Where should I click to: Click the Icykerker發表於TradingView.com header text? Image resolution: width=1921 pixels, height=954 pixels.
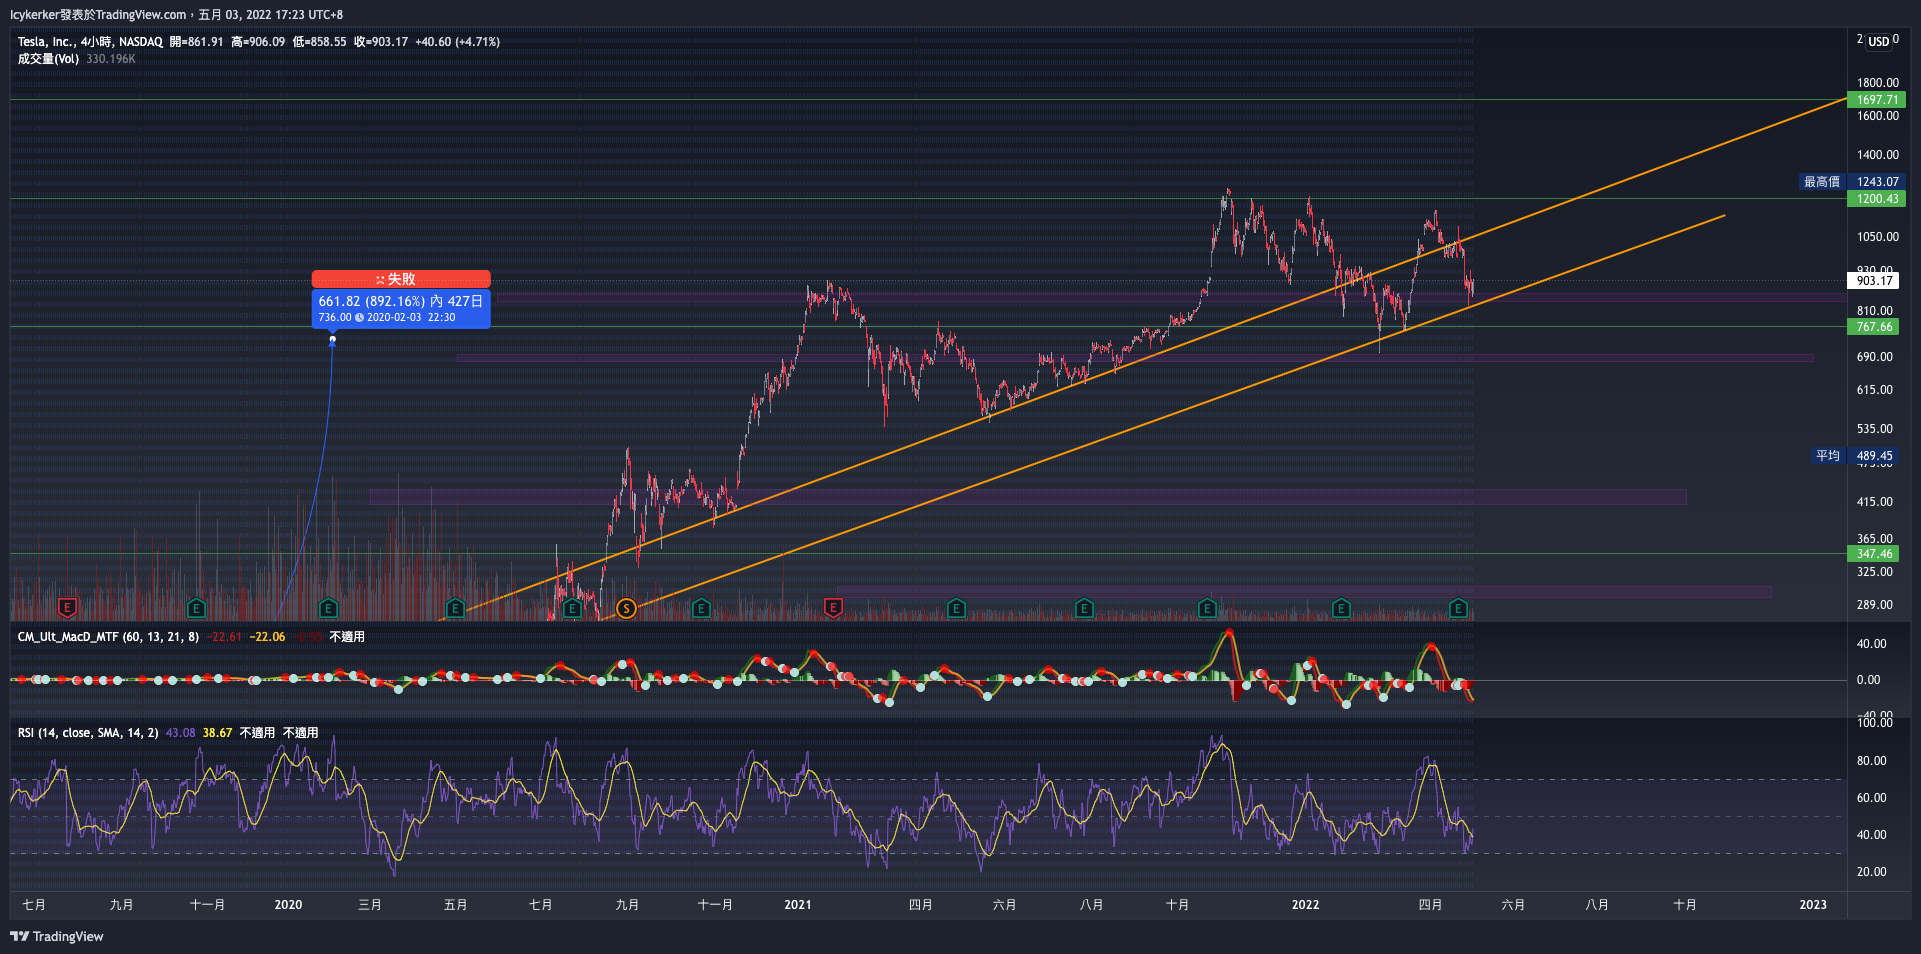[98, 15]
